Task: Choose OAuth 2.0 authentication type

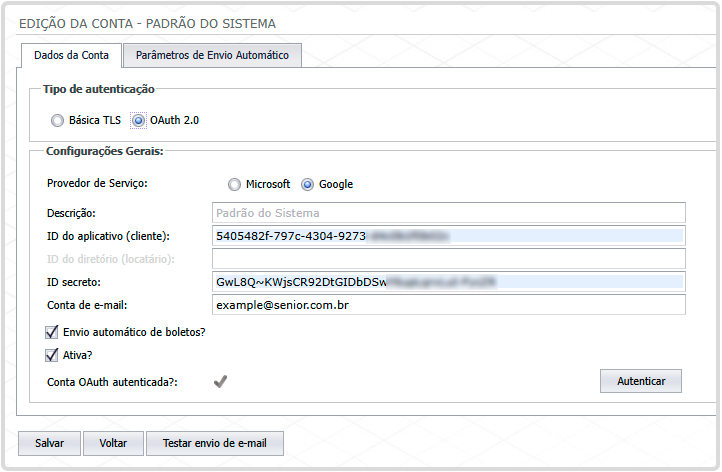Action: [x=139, y=120]
